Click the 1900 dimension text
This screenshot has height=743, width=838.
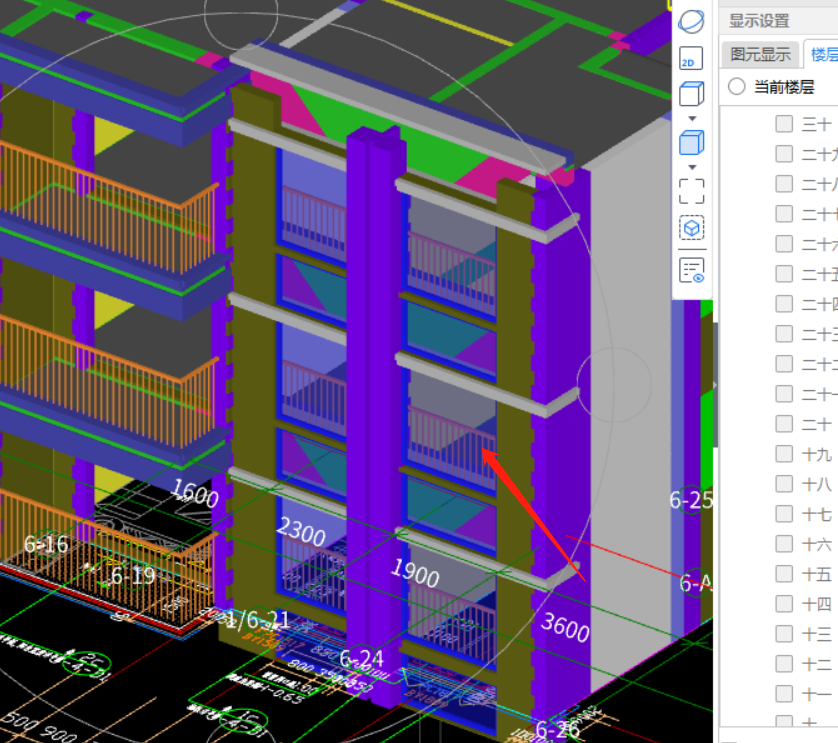coord(415,572)
